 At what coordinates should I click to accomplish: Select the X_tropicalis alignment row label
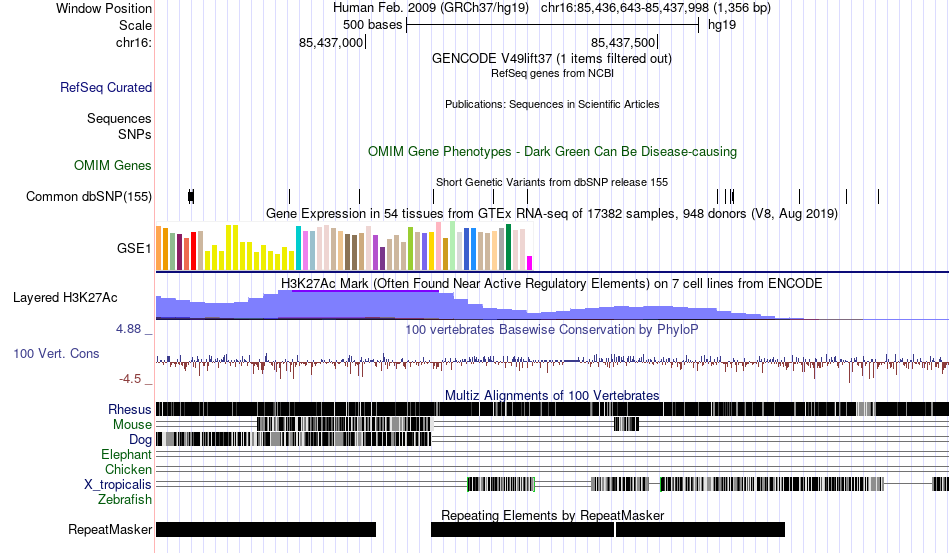click(x=118, y=485)
